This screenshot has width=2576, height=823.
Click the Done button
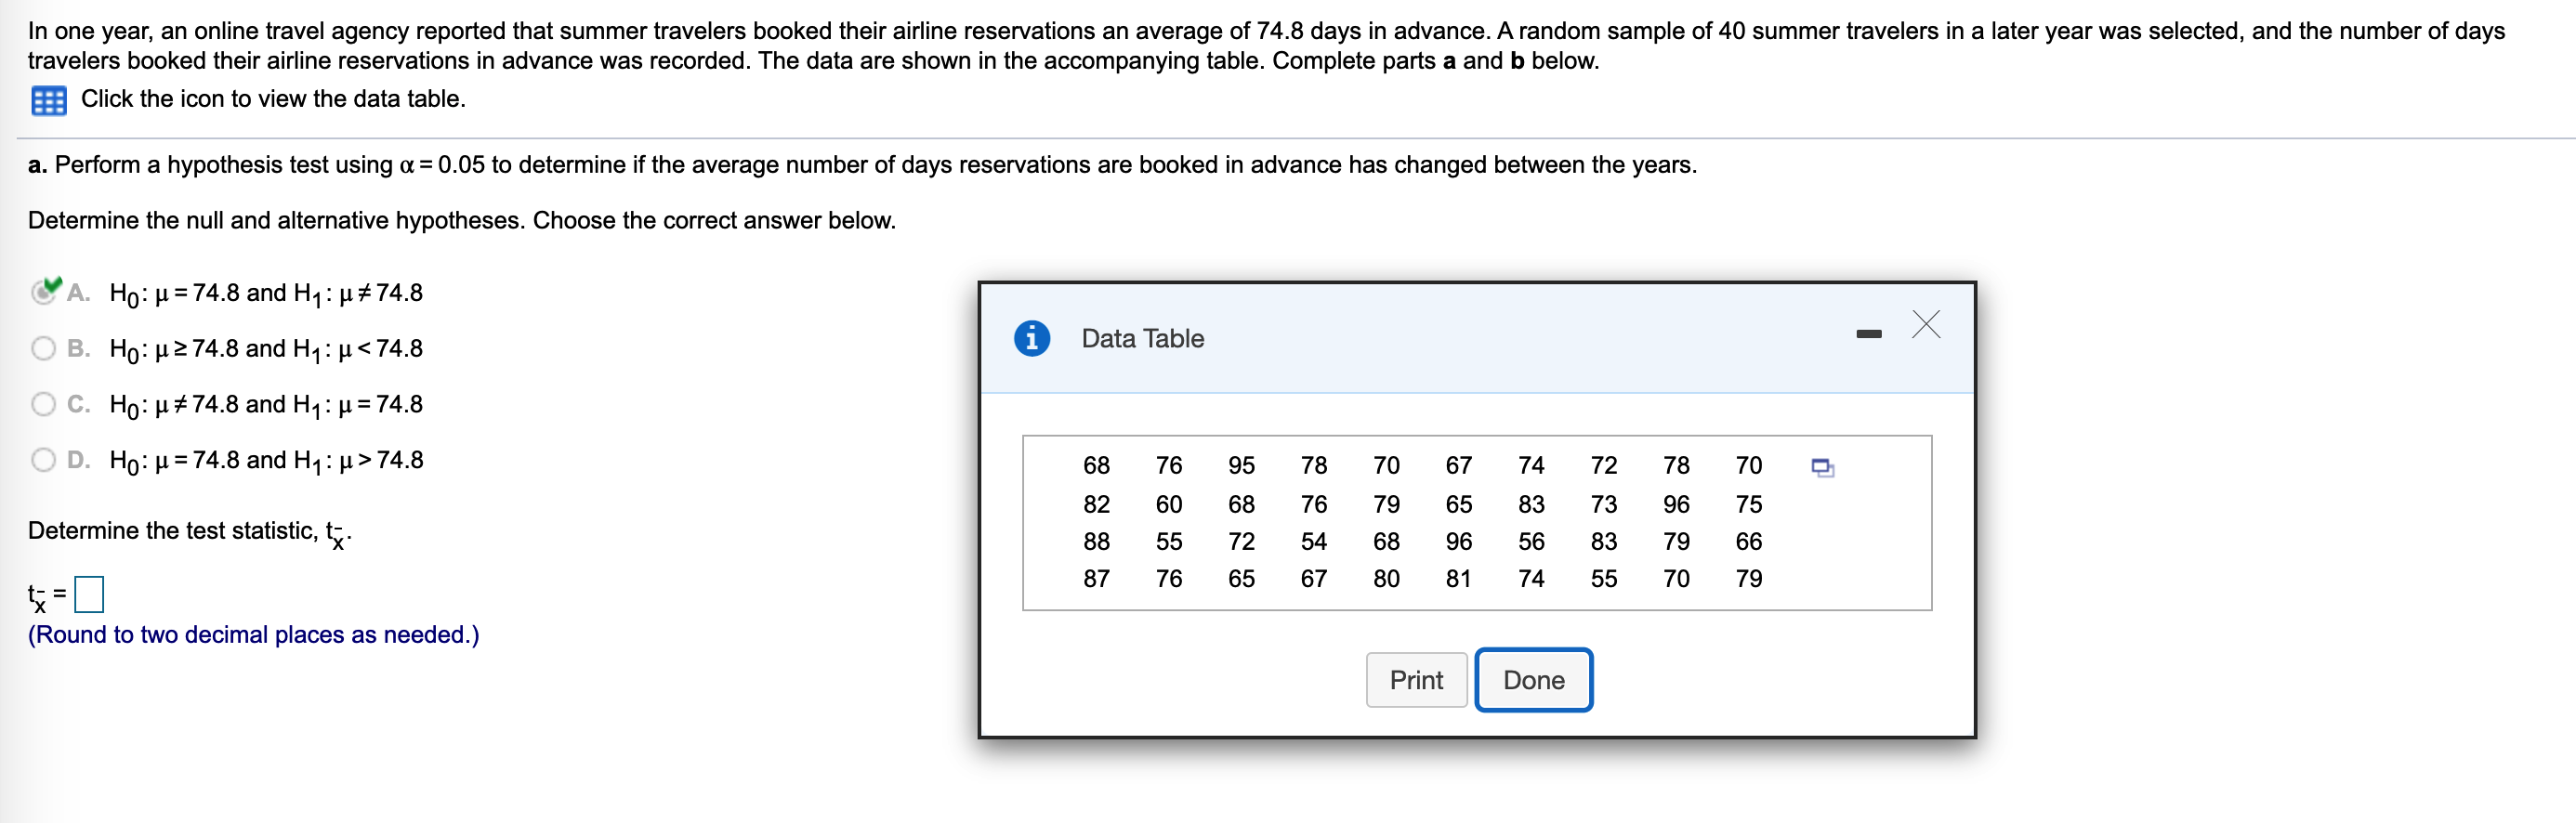[1532, 680]
